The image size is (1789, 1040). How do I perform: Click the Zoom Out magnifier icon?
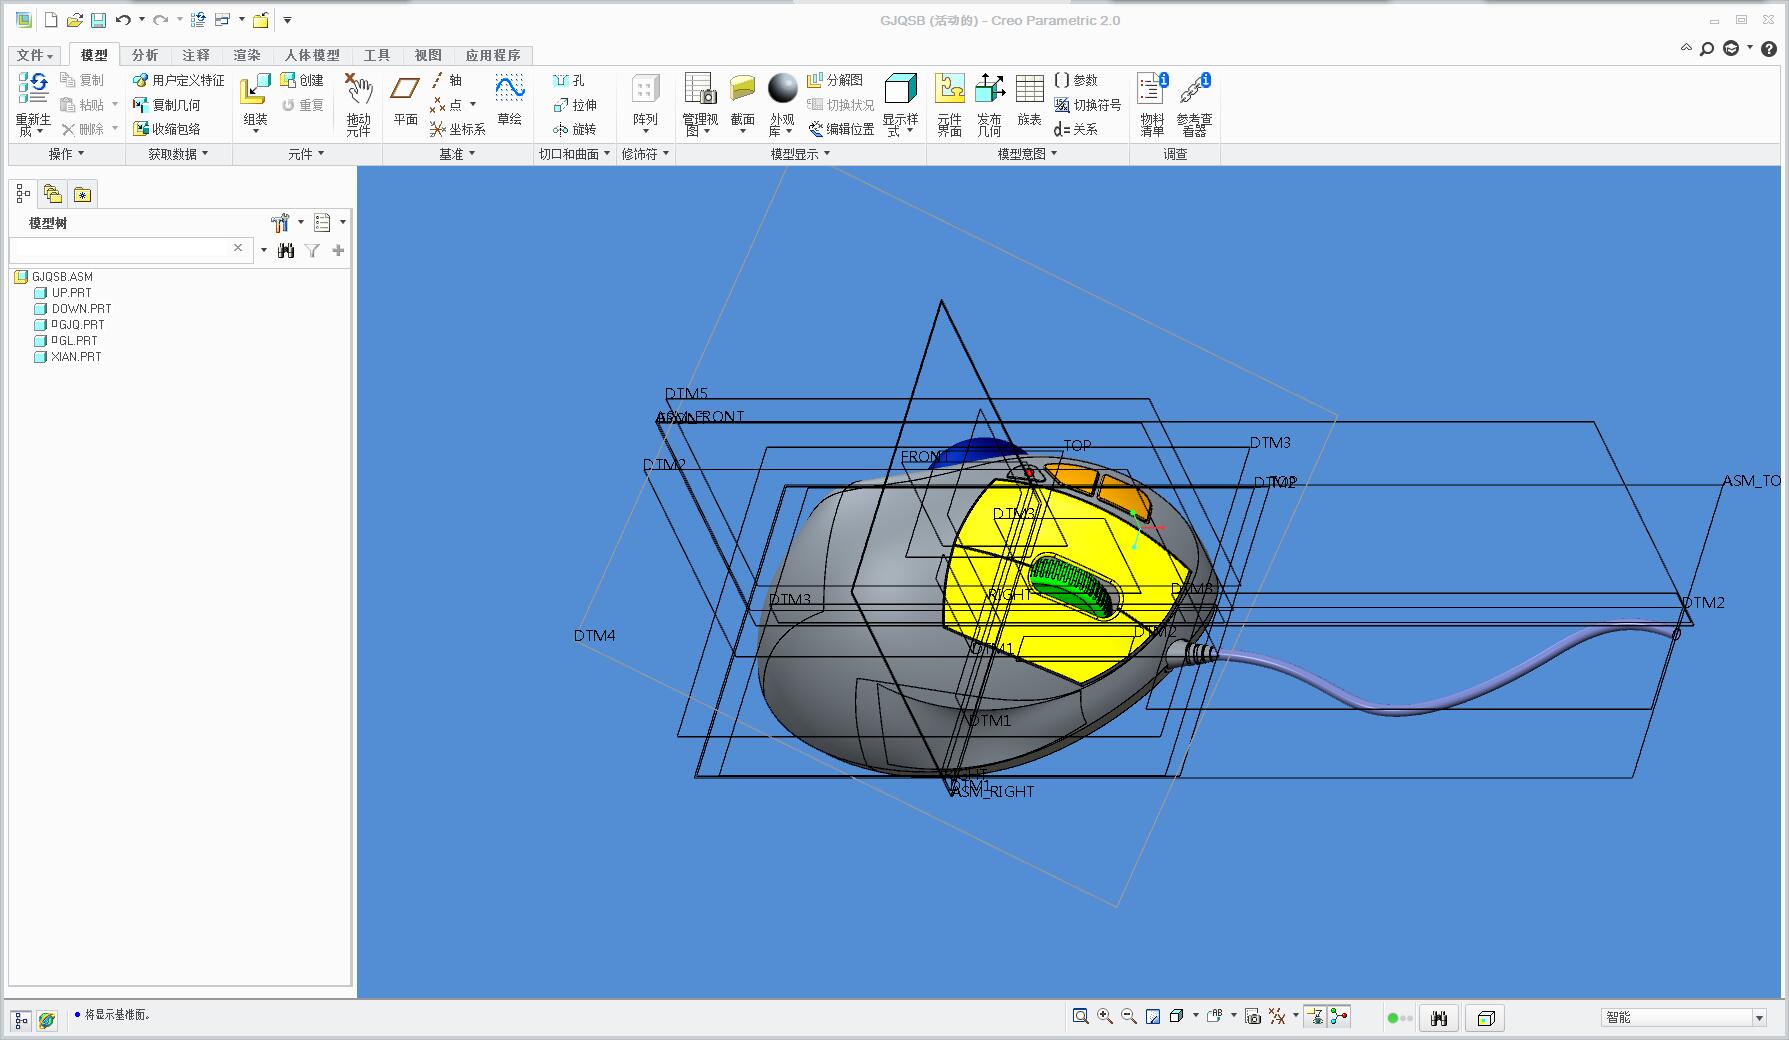click(x=1129, y=1017)
